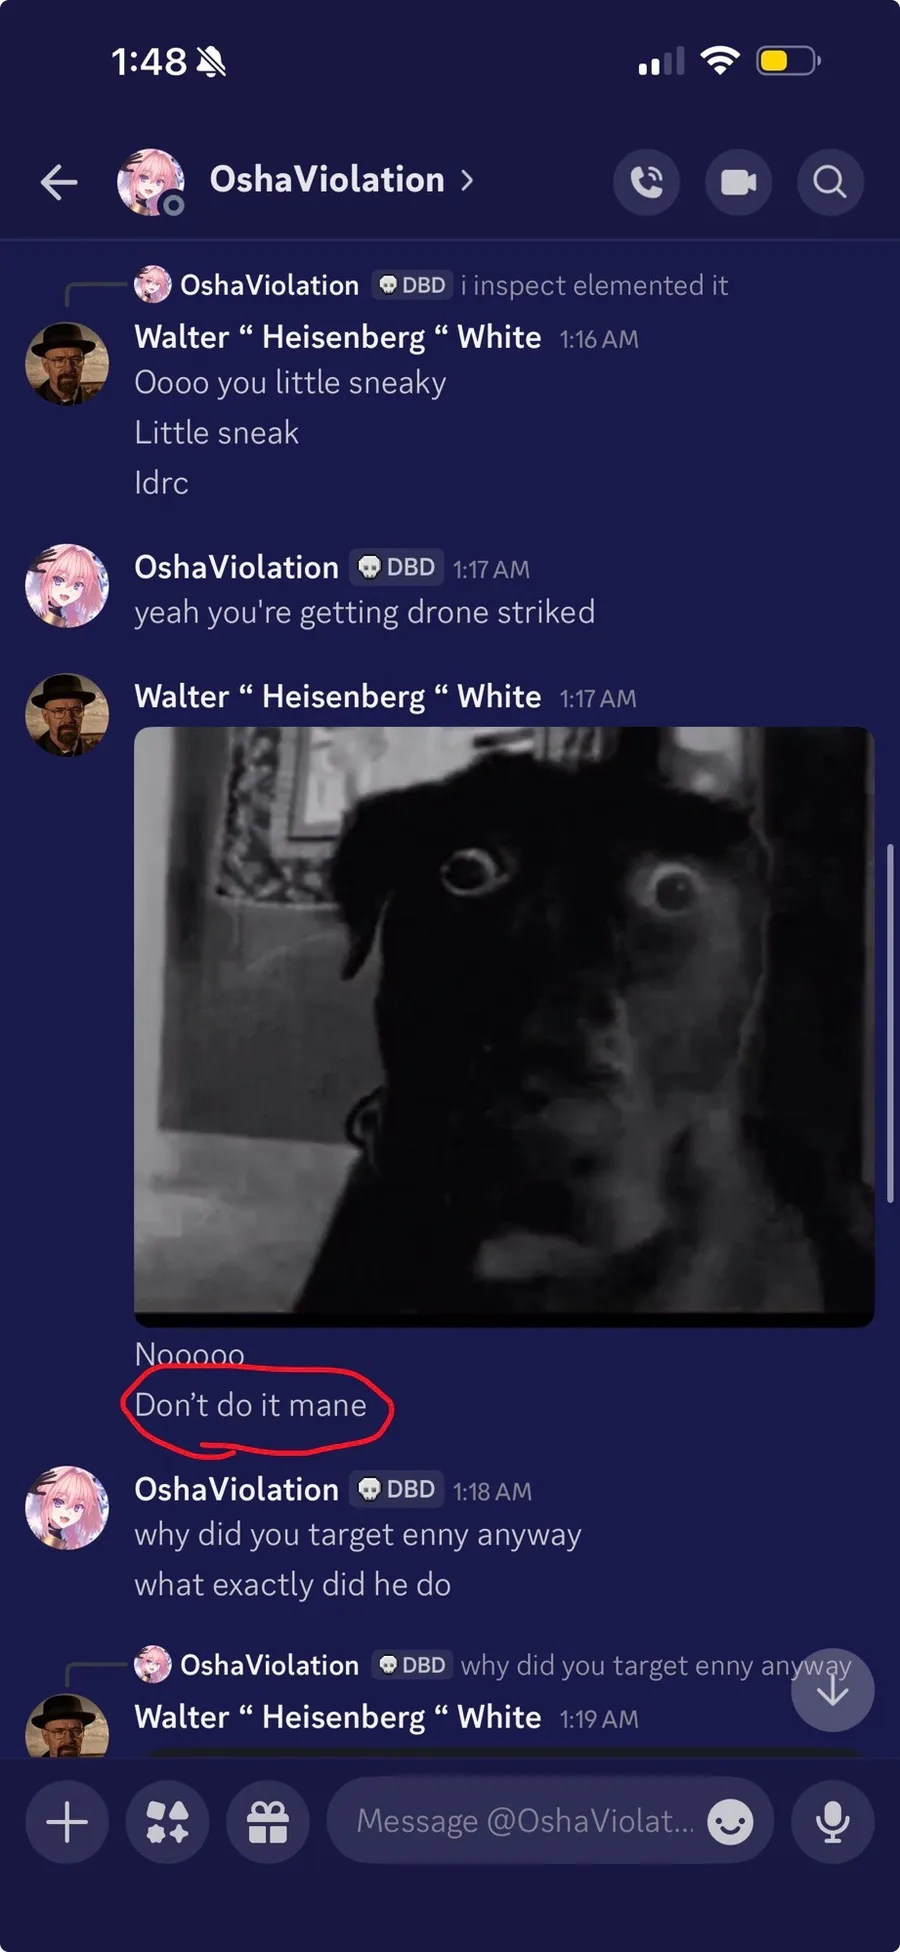
Task: Start a video call
Action: tap(738, 182)
